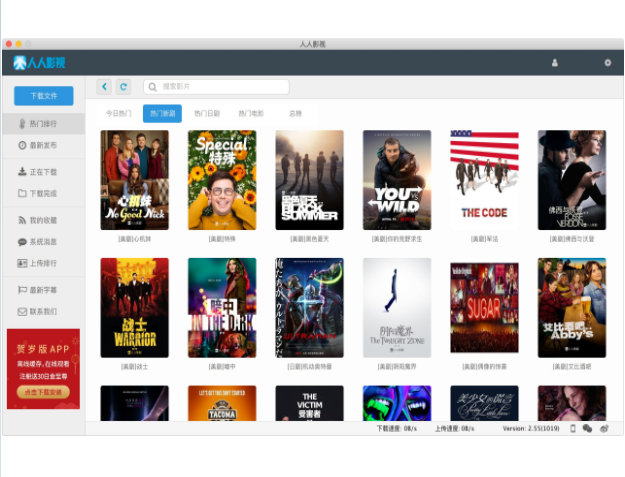This screenshot has height=477, width=625.
Task: Click the 人人影视 logo
Action: coord(39,63)
